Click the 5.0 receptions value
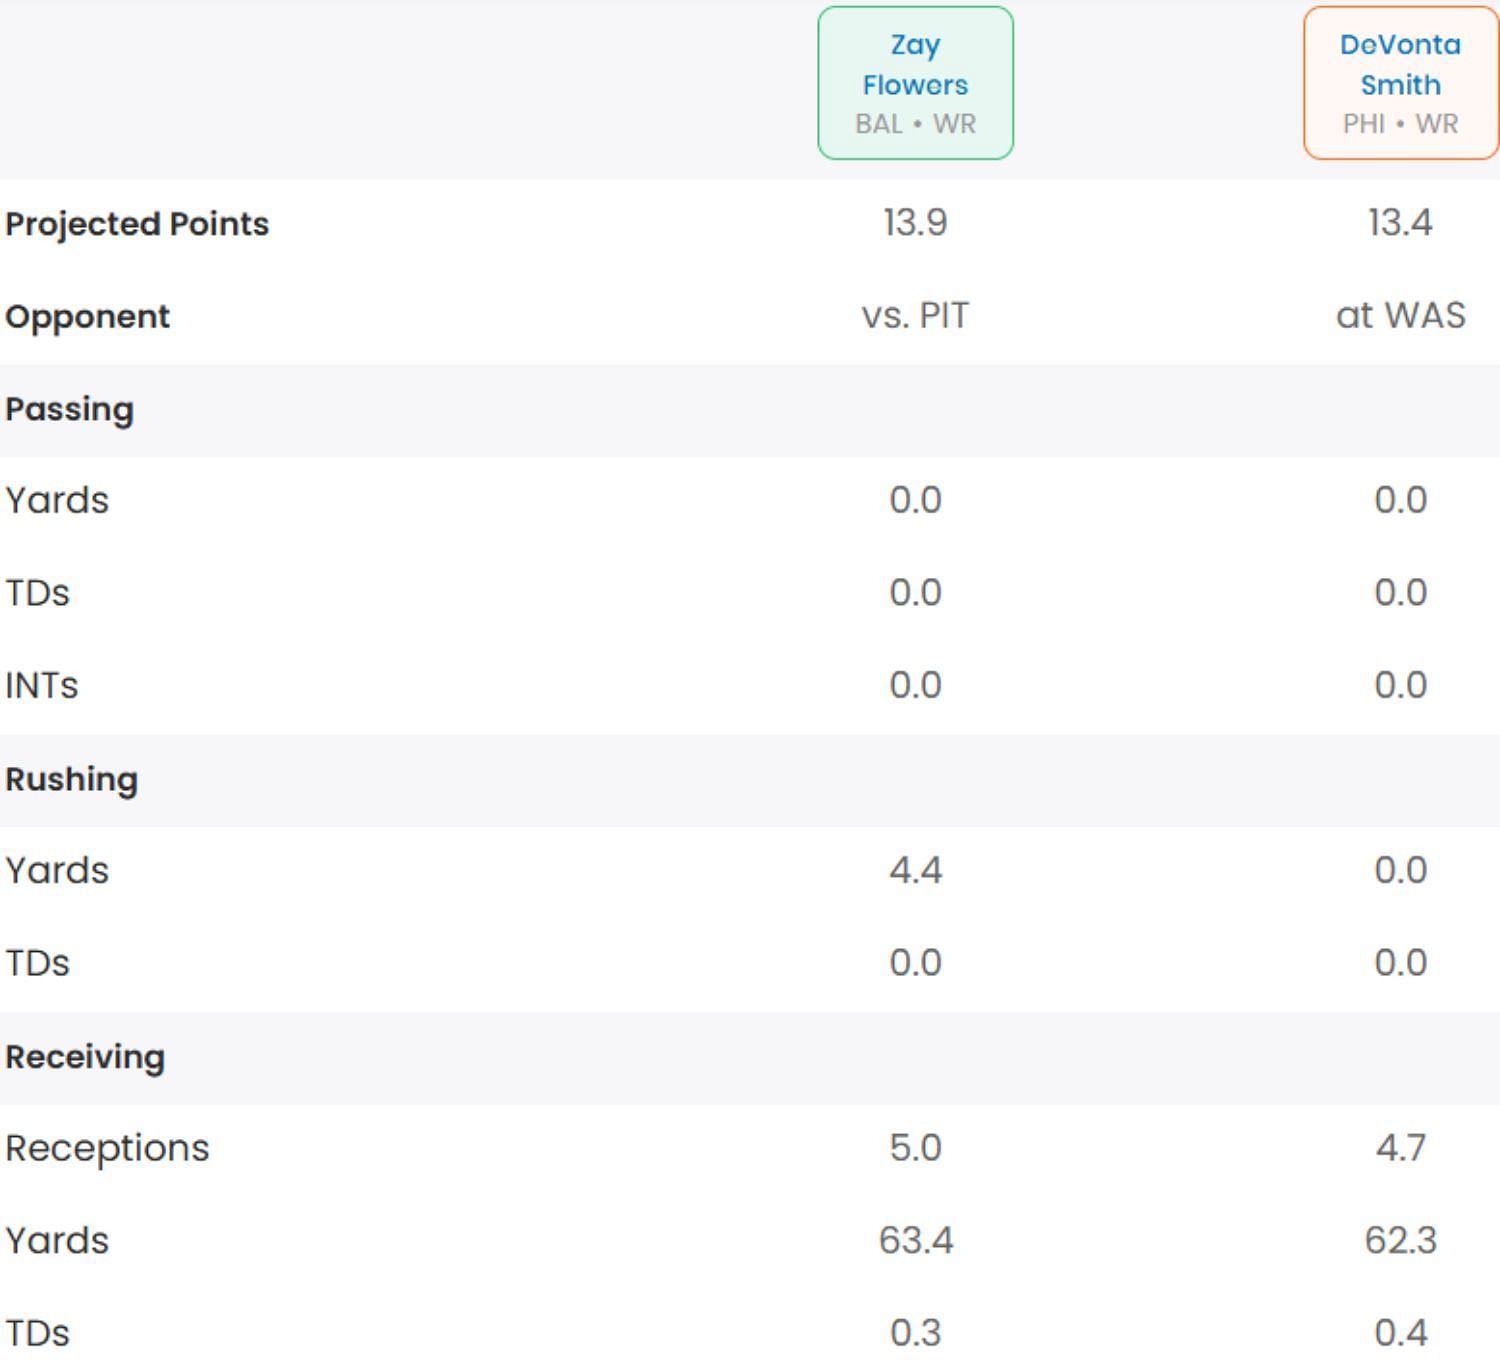The width and height of the screenshot is (1500, 1363). click(915, 1148)
